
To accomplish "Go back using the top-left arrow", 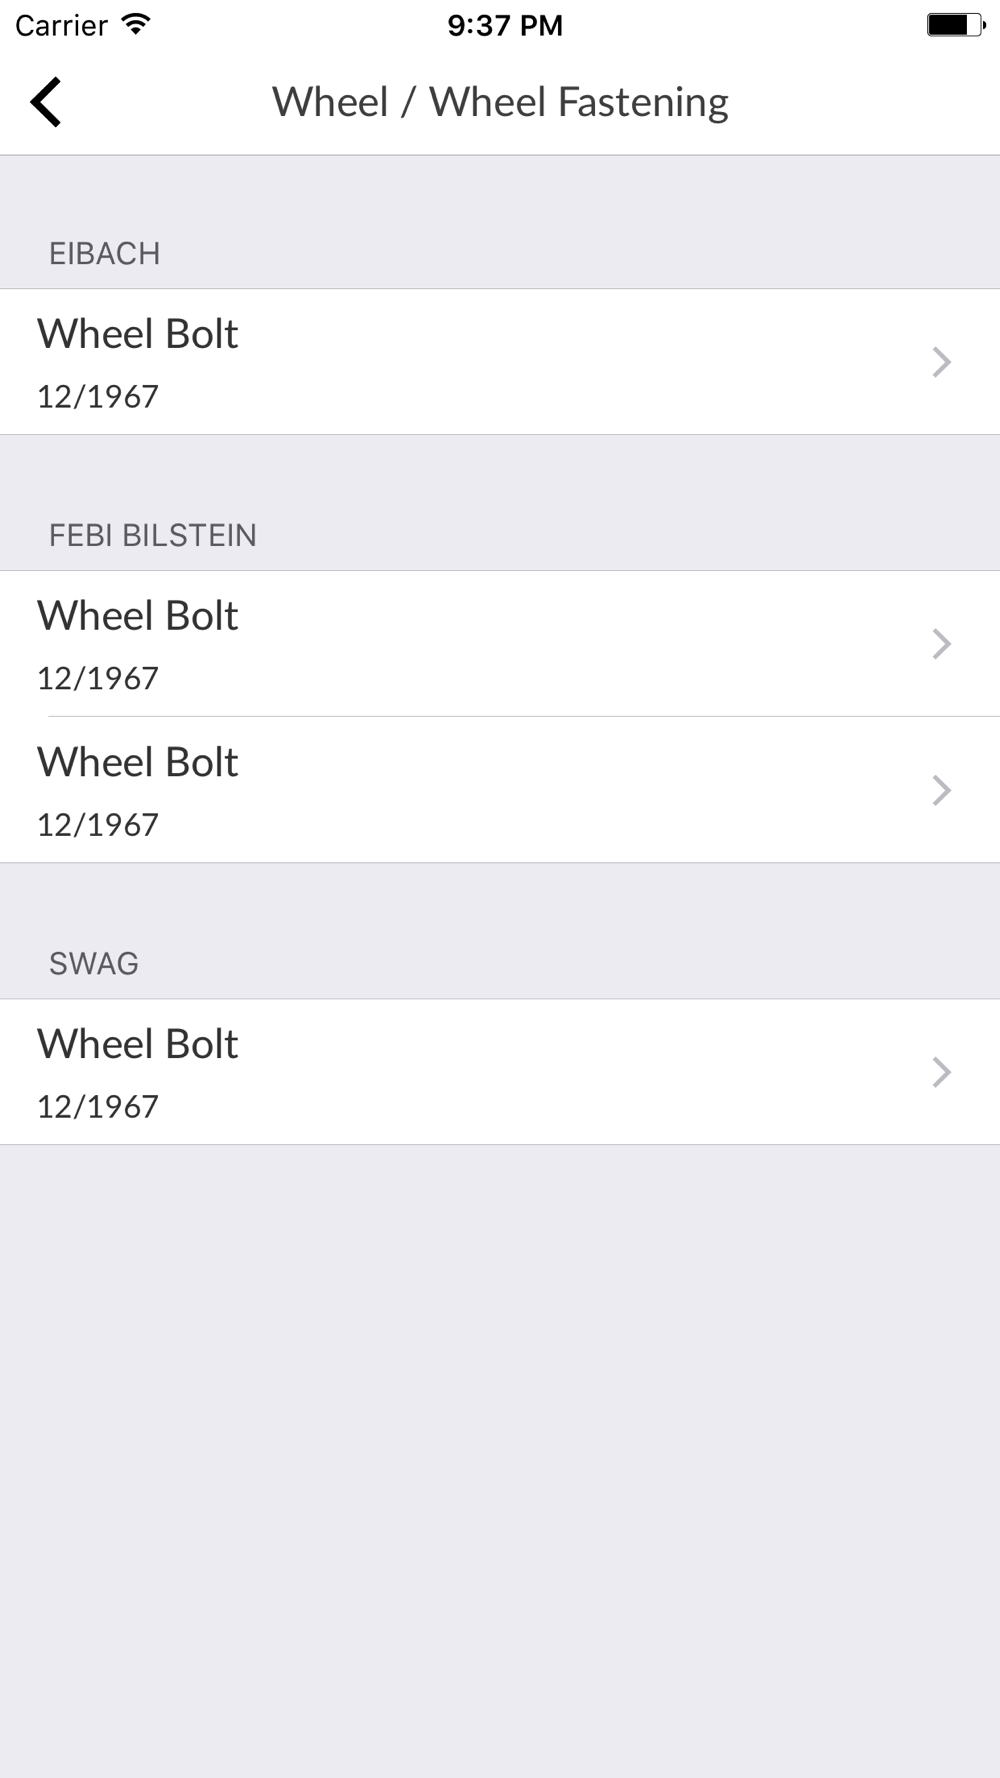I will point(46,102).
